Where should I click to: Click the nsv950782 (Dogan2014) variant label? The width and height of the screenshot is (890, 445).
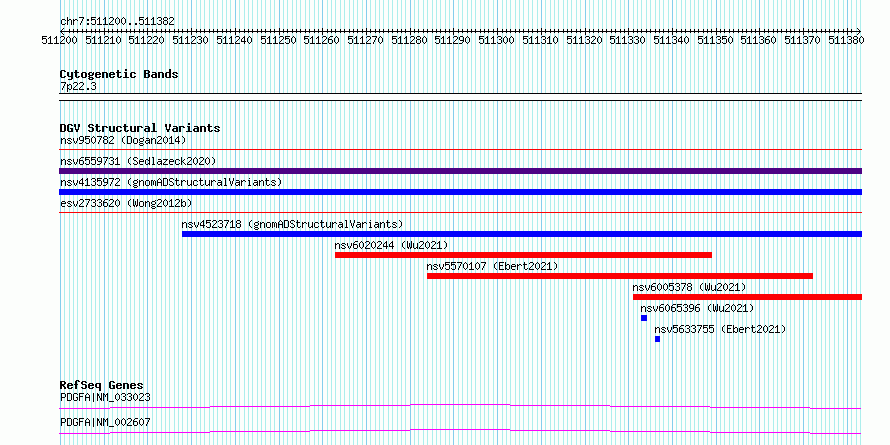(x=123, y=140)
